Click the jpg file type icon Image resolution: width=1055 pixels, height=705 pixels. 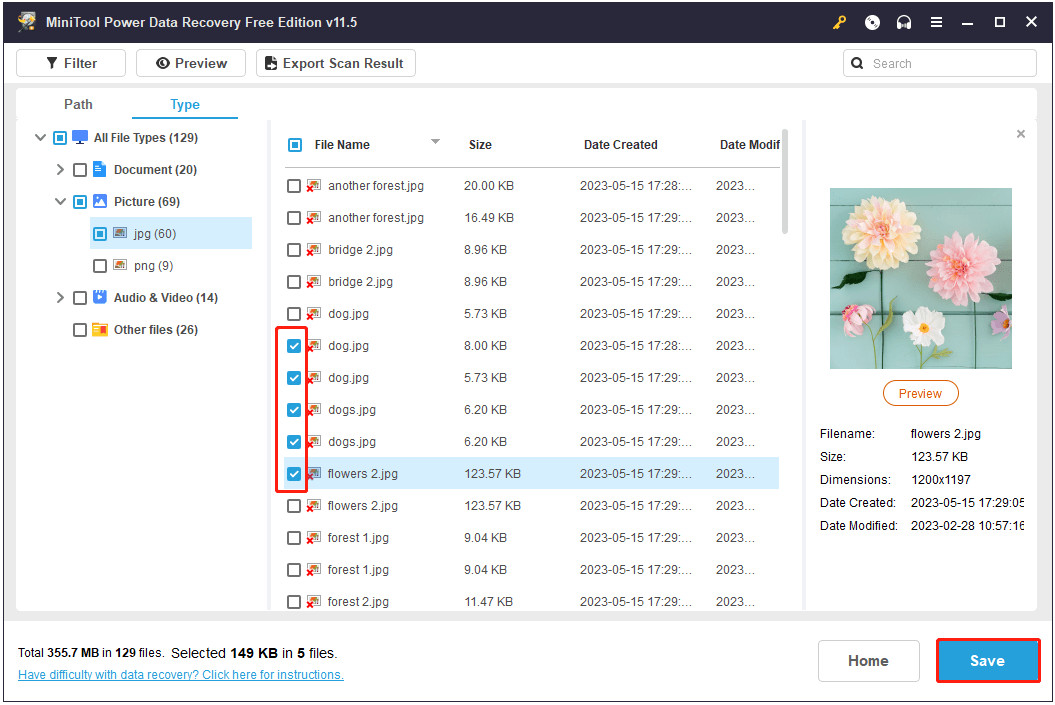(x=120, y=233)
